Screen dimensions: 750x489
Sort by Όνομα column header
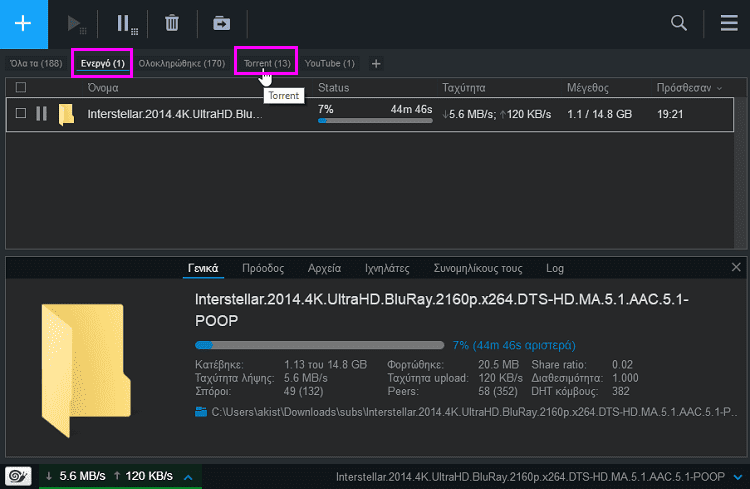click(x=103, y=88)
